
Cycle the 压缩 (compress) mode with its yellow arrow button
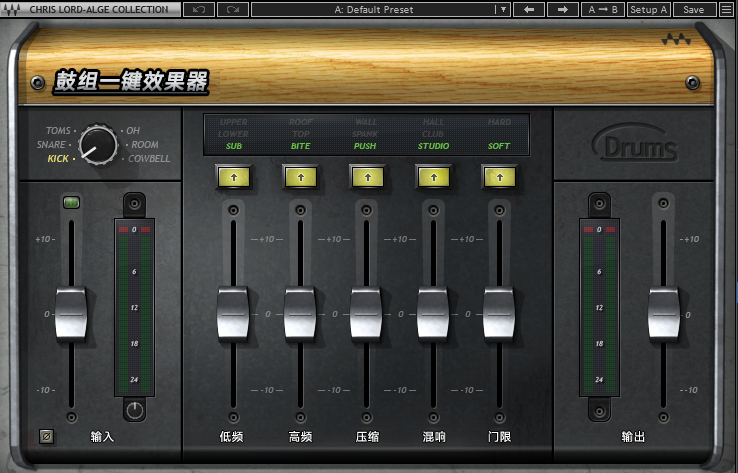tap(368, 177)
